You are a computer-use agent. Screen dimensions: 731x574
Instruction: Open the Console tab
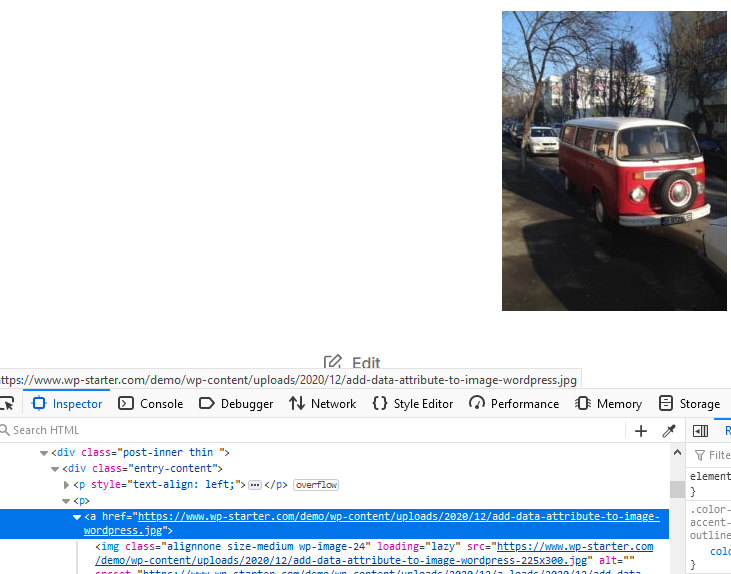(151, 403)
